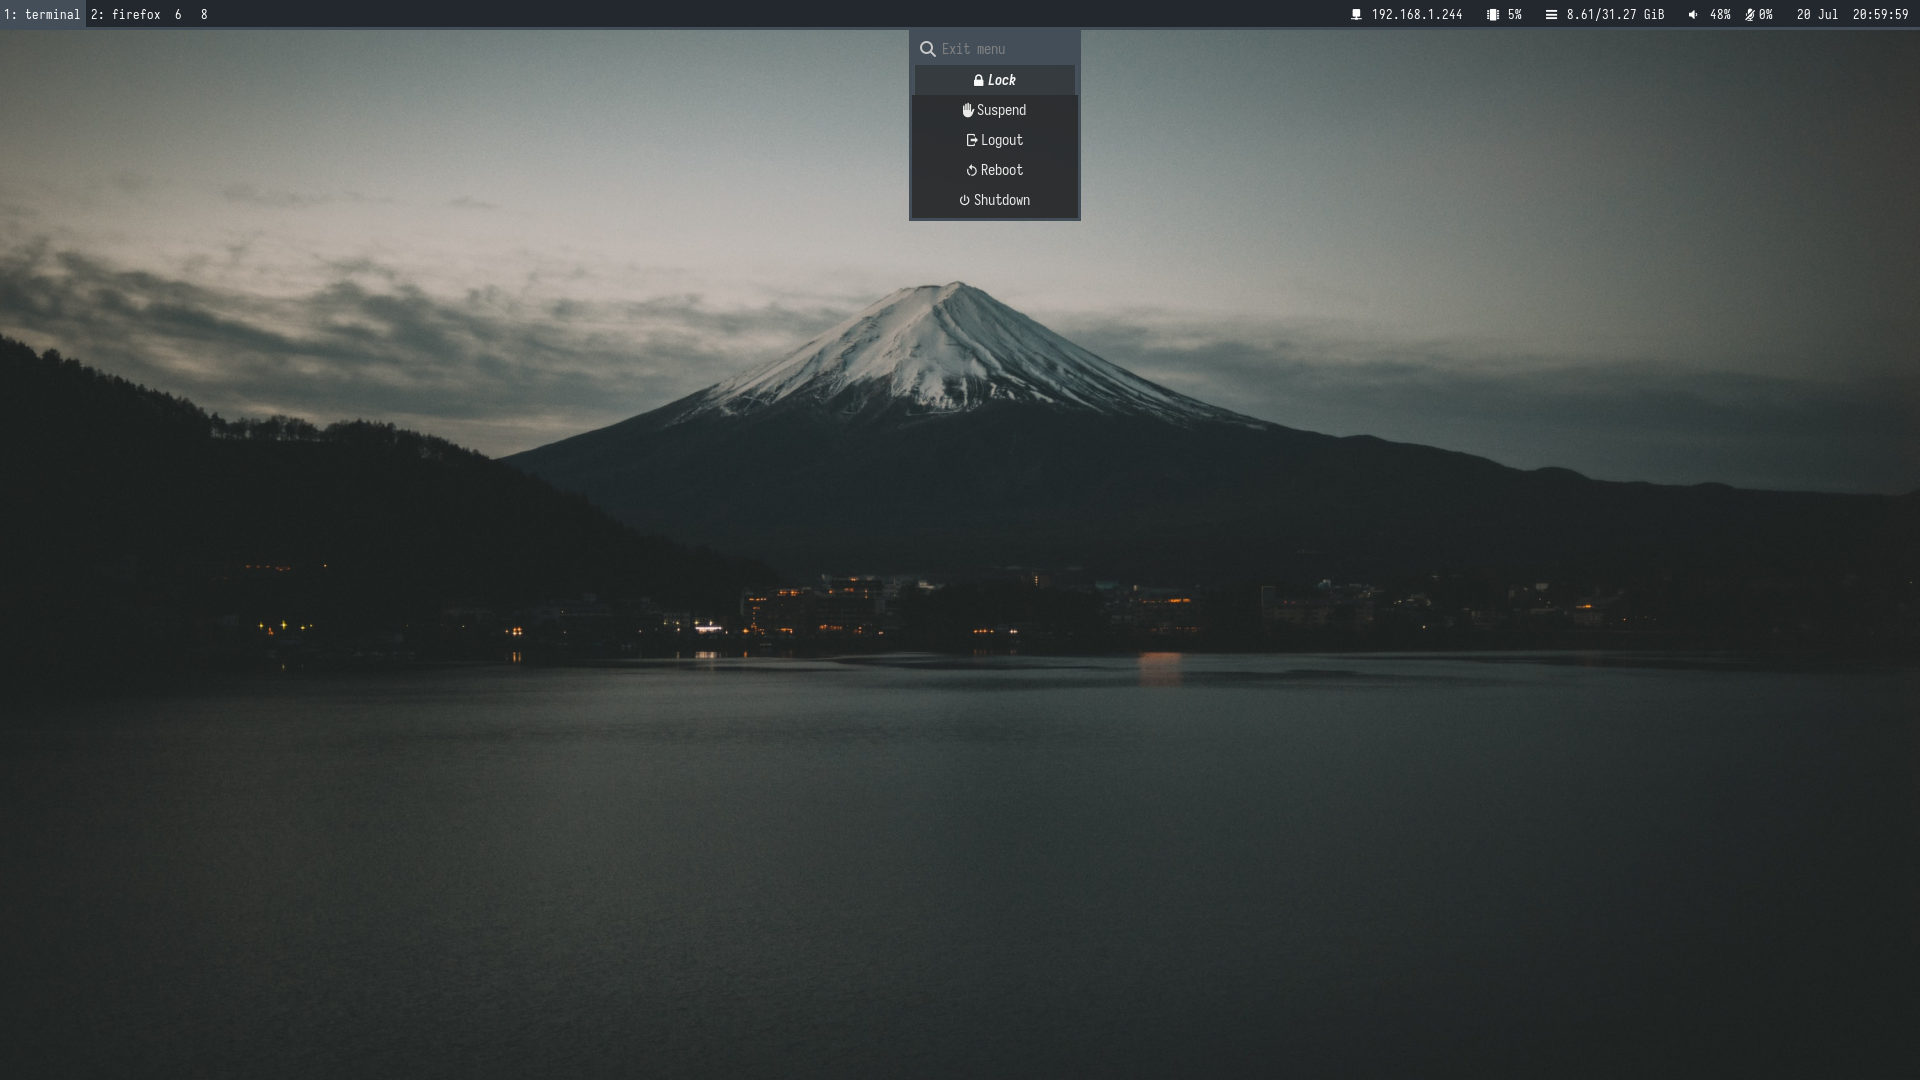Click the padlock icon next to Lock
The height and width of the screenshot is (1080, 1920).
978,80
